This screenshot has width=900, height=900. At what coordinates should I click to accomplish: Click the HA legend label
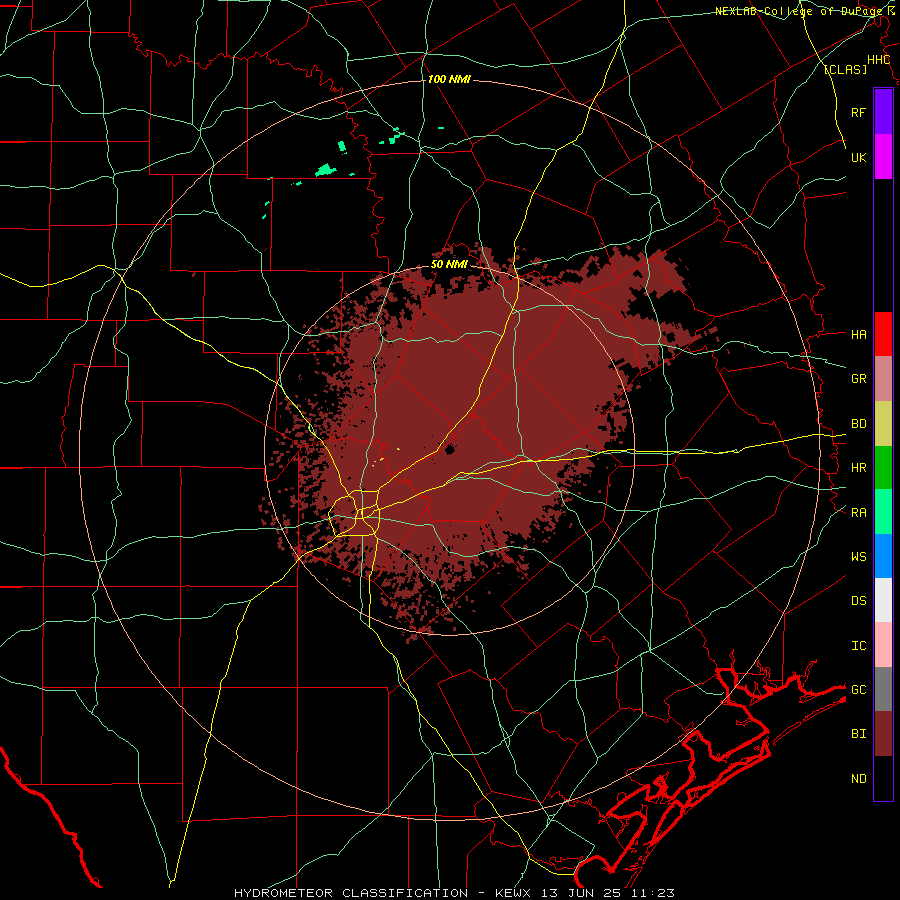click(858, 335)
